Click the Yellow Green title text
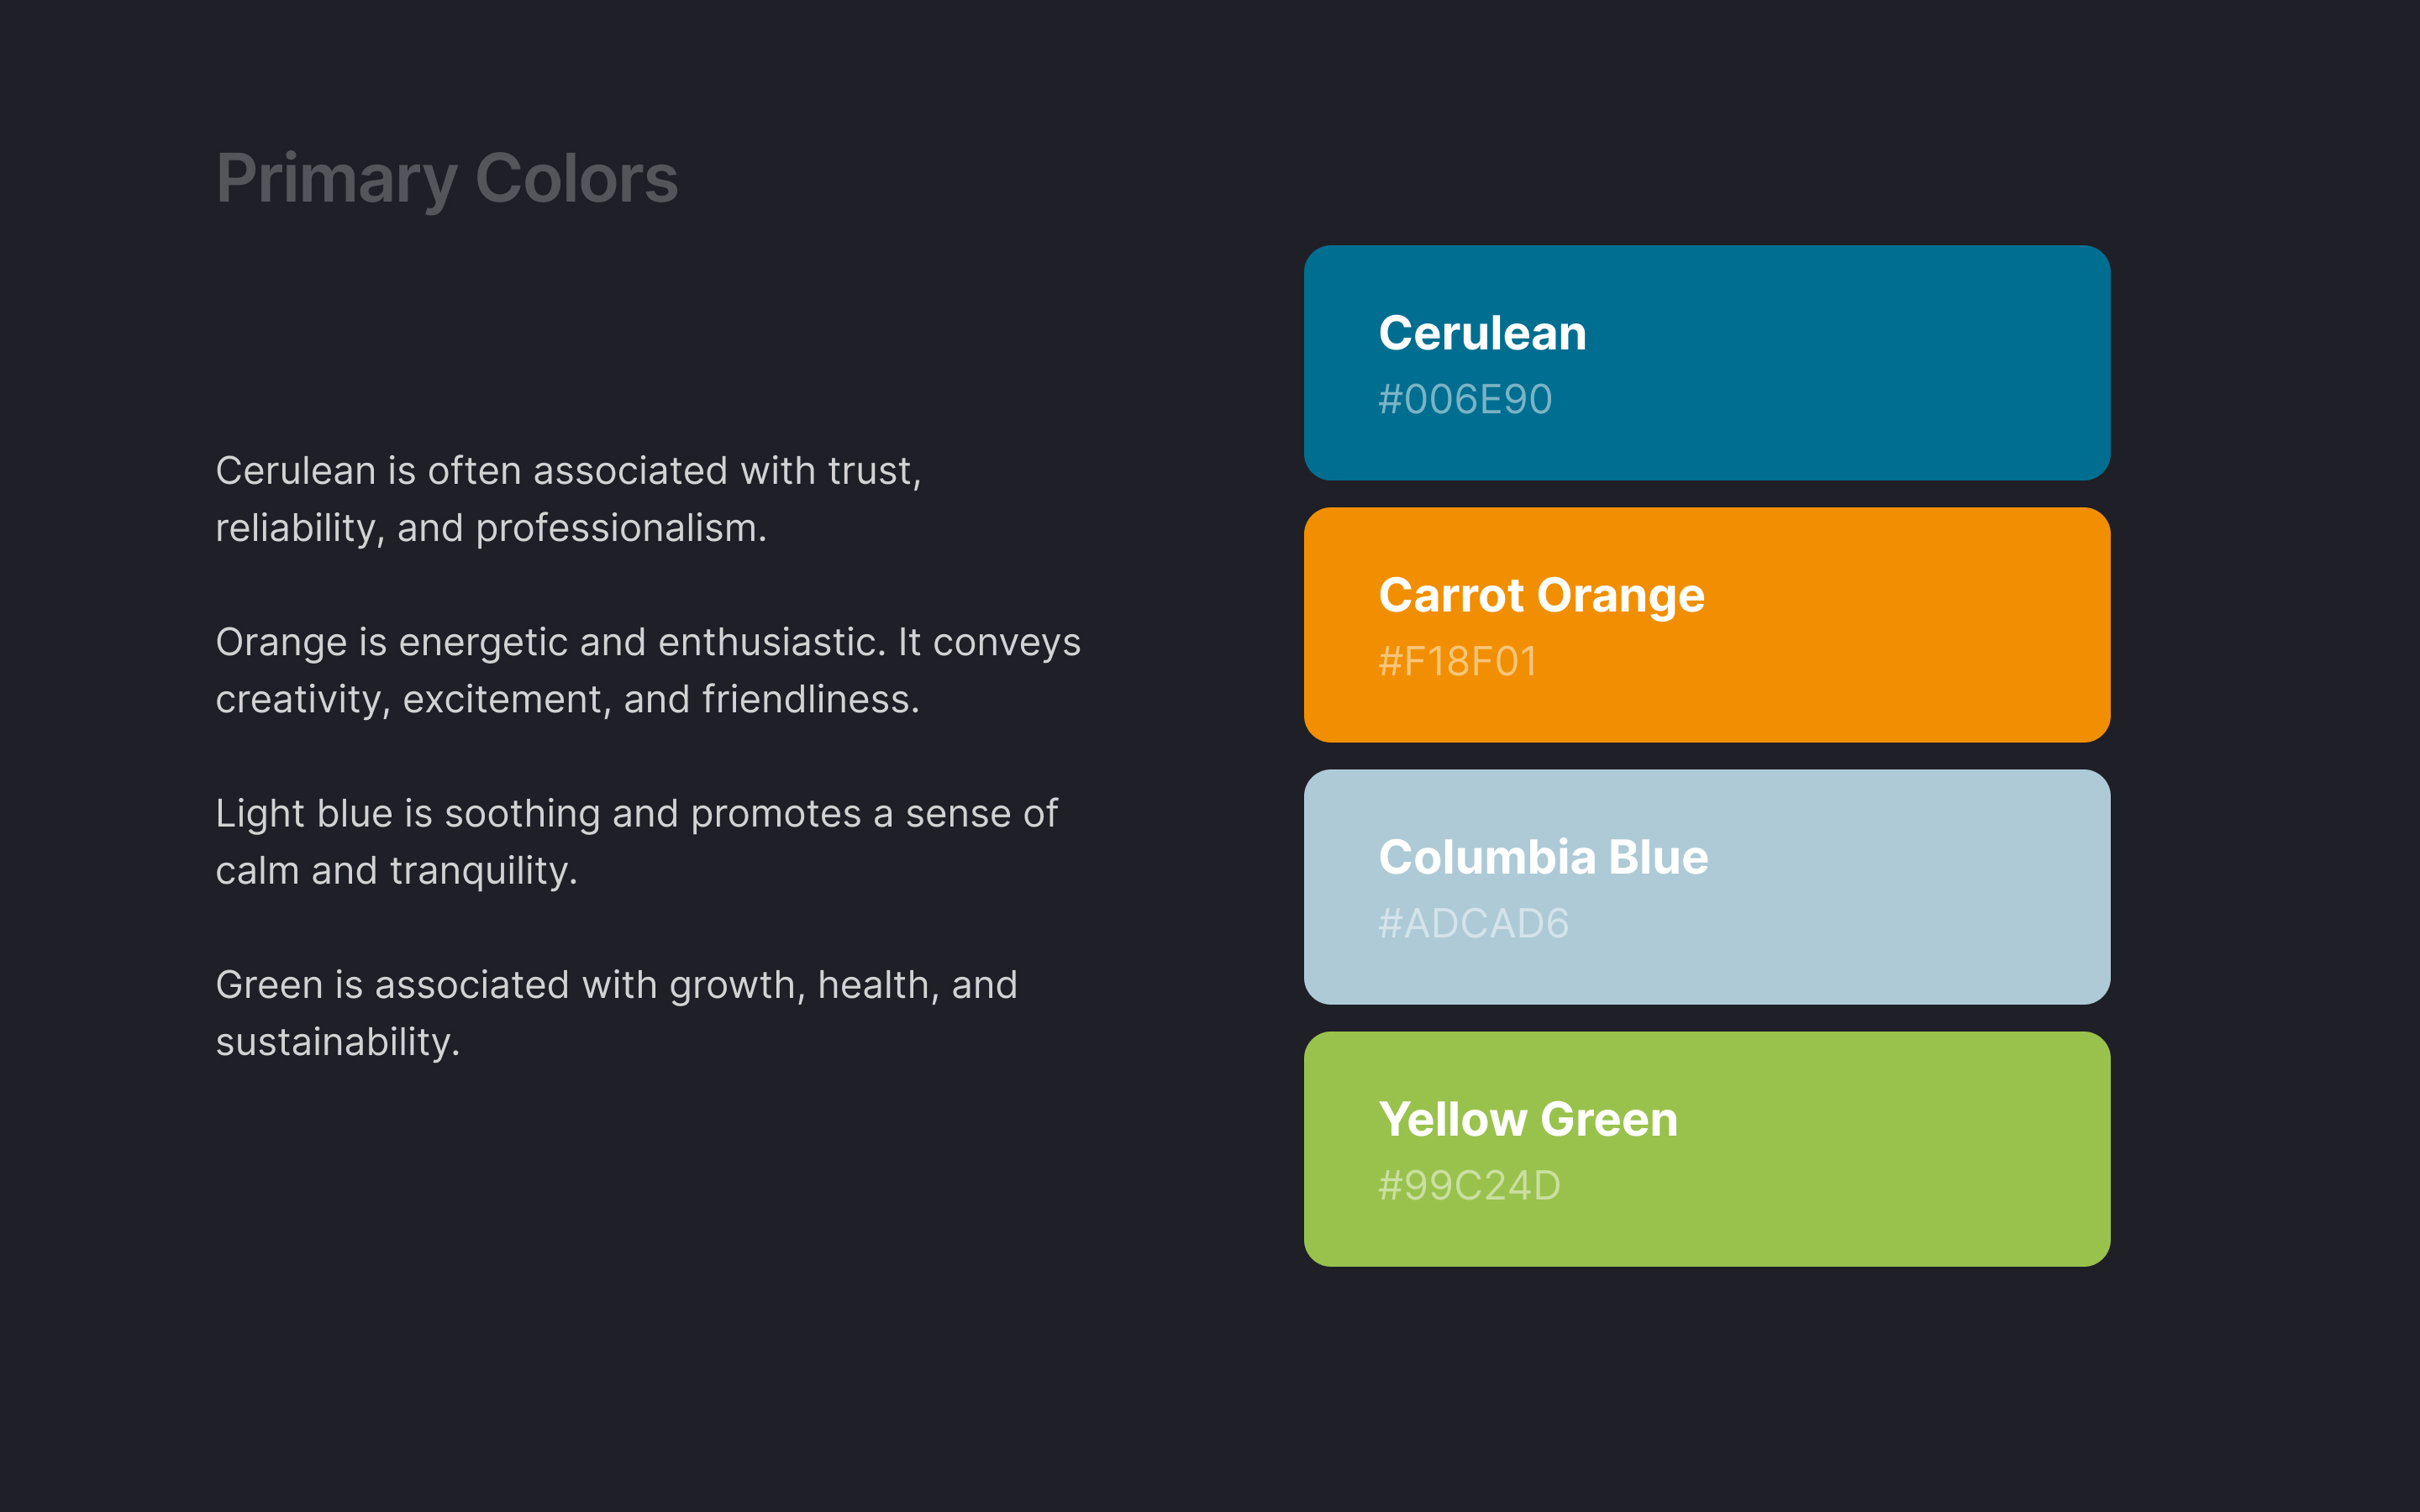The height and width of the screenshot is (1512, 2420). coord(1528,1119)
